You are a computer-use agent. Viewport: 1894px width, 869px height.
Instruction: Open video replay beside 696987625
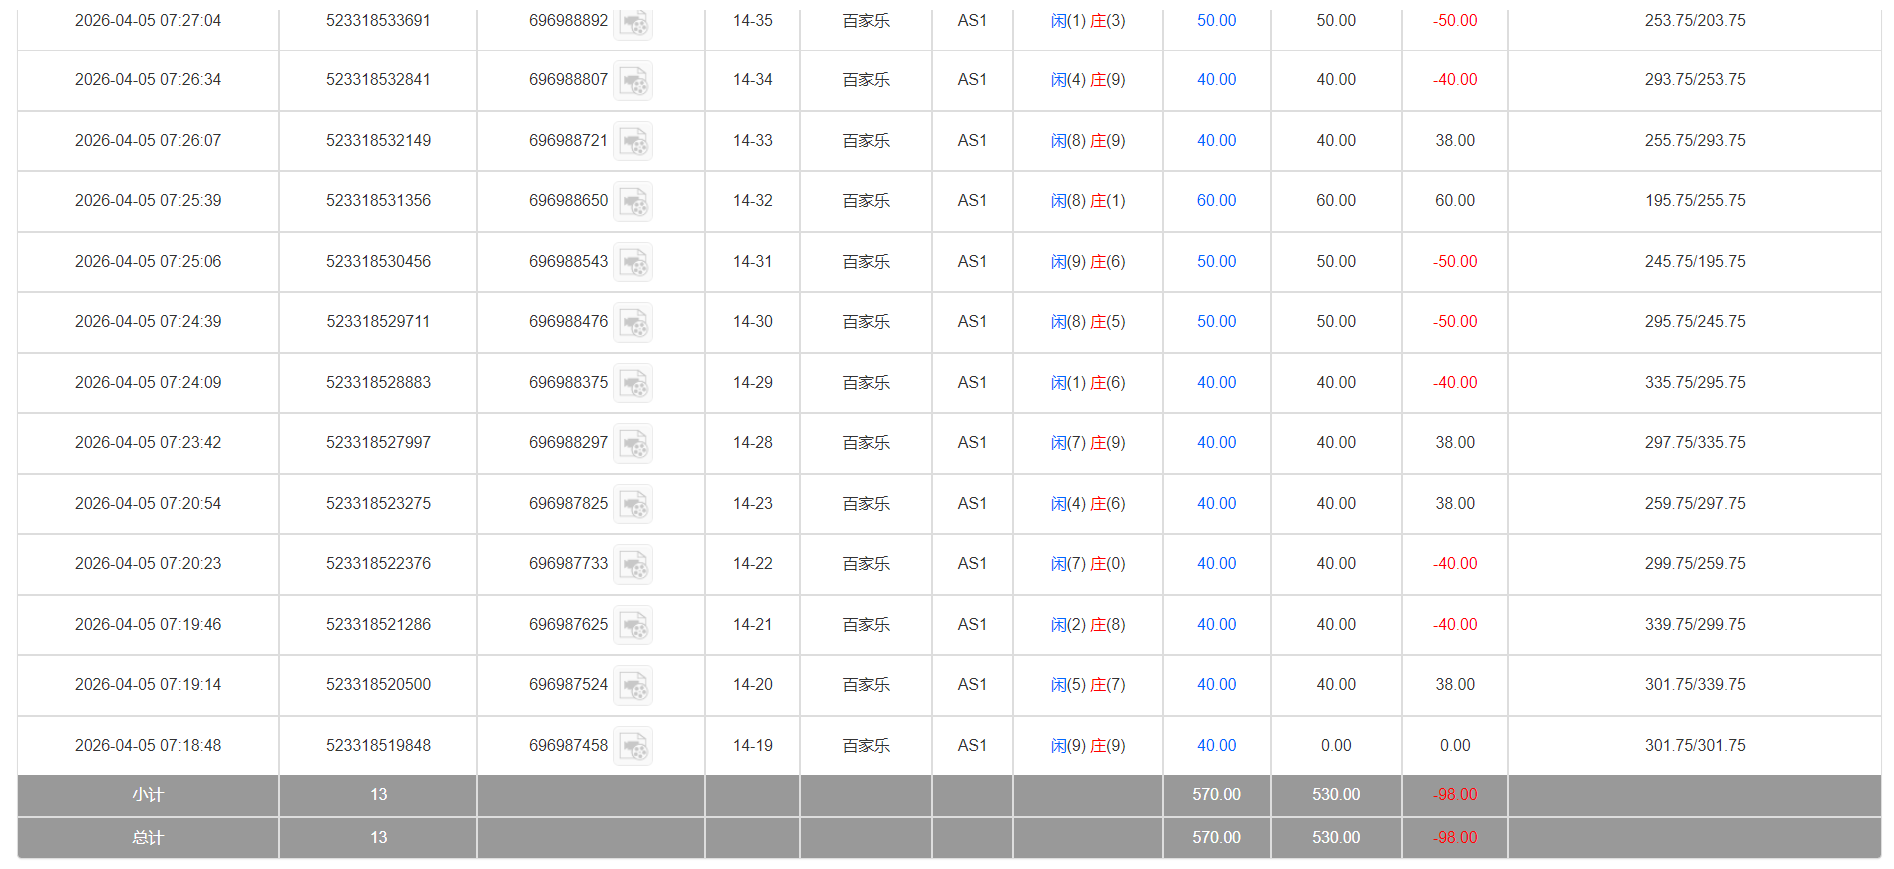point(633,625)
